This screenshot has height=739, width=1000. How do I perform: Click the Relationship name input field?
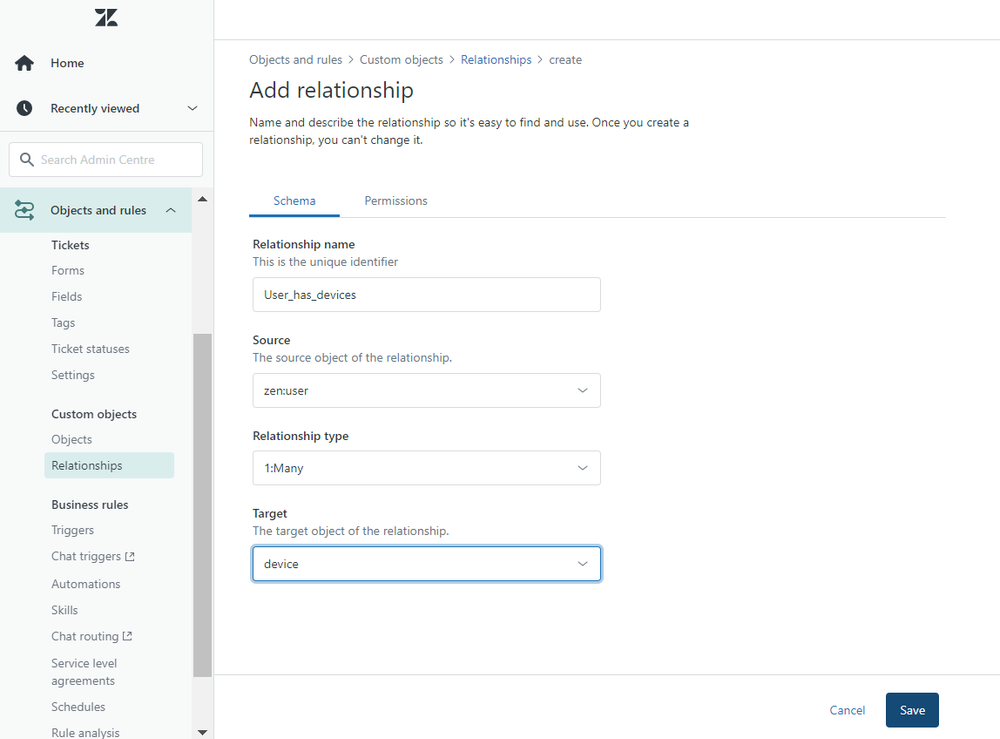coord(426,294)
